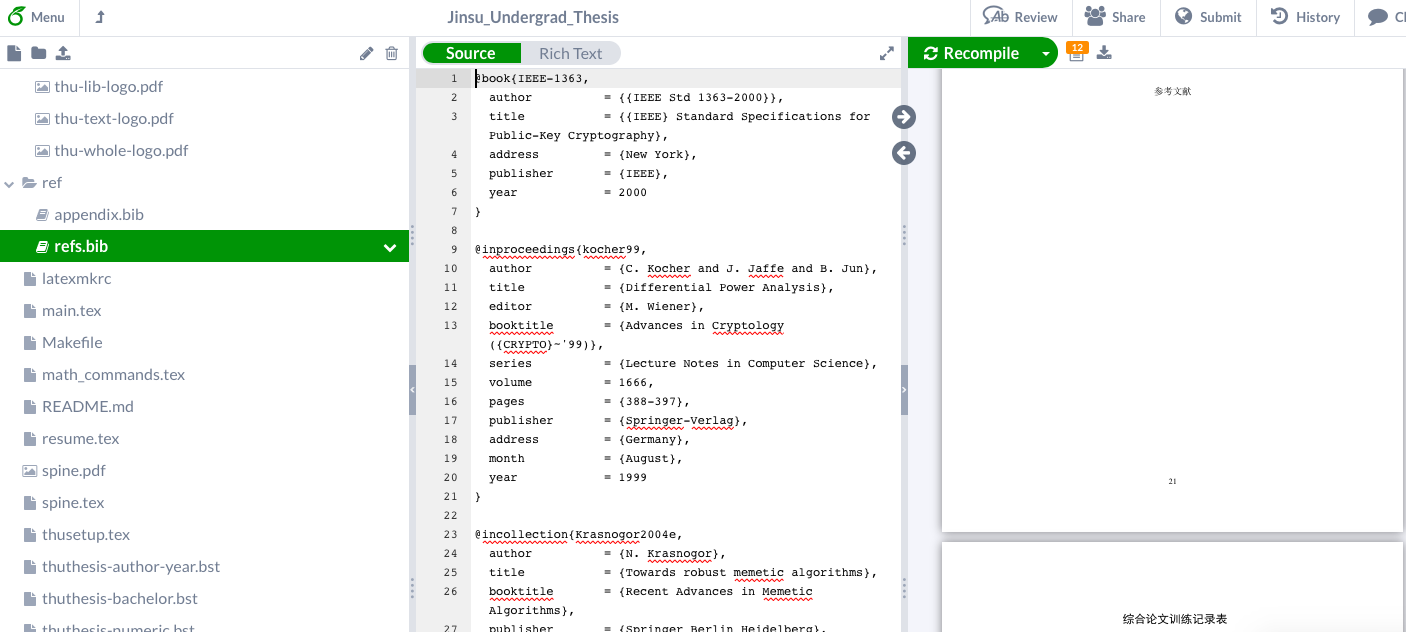The width and height of the screenshot is (1406, 632).
Task: Open the Review panel
Action: click(x=1020, y=17)
